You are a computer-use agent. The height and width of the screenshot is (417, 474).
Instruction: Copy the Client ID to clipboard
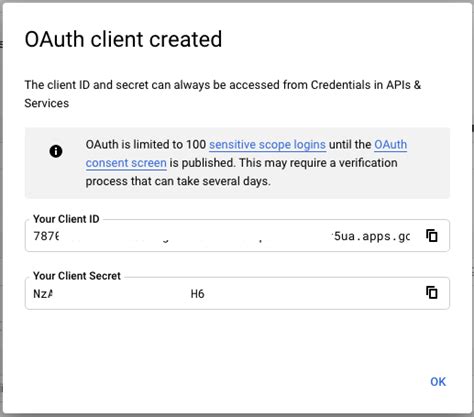432,236
